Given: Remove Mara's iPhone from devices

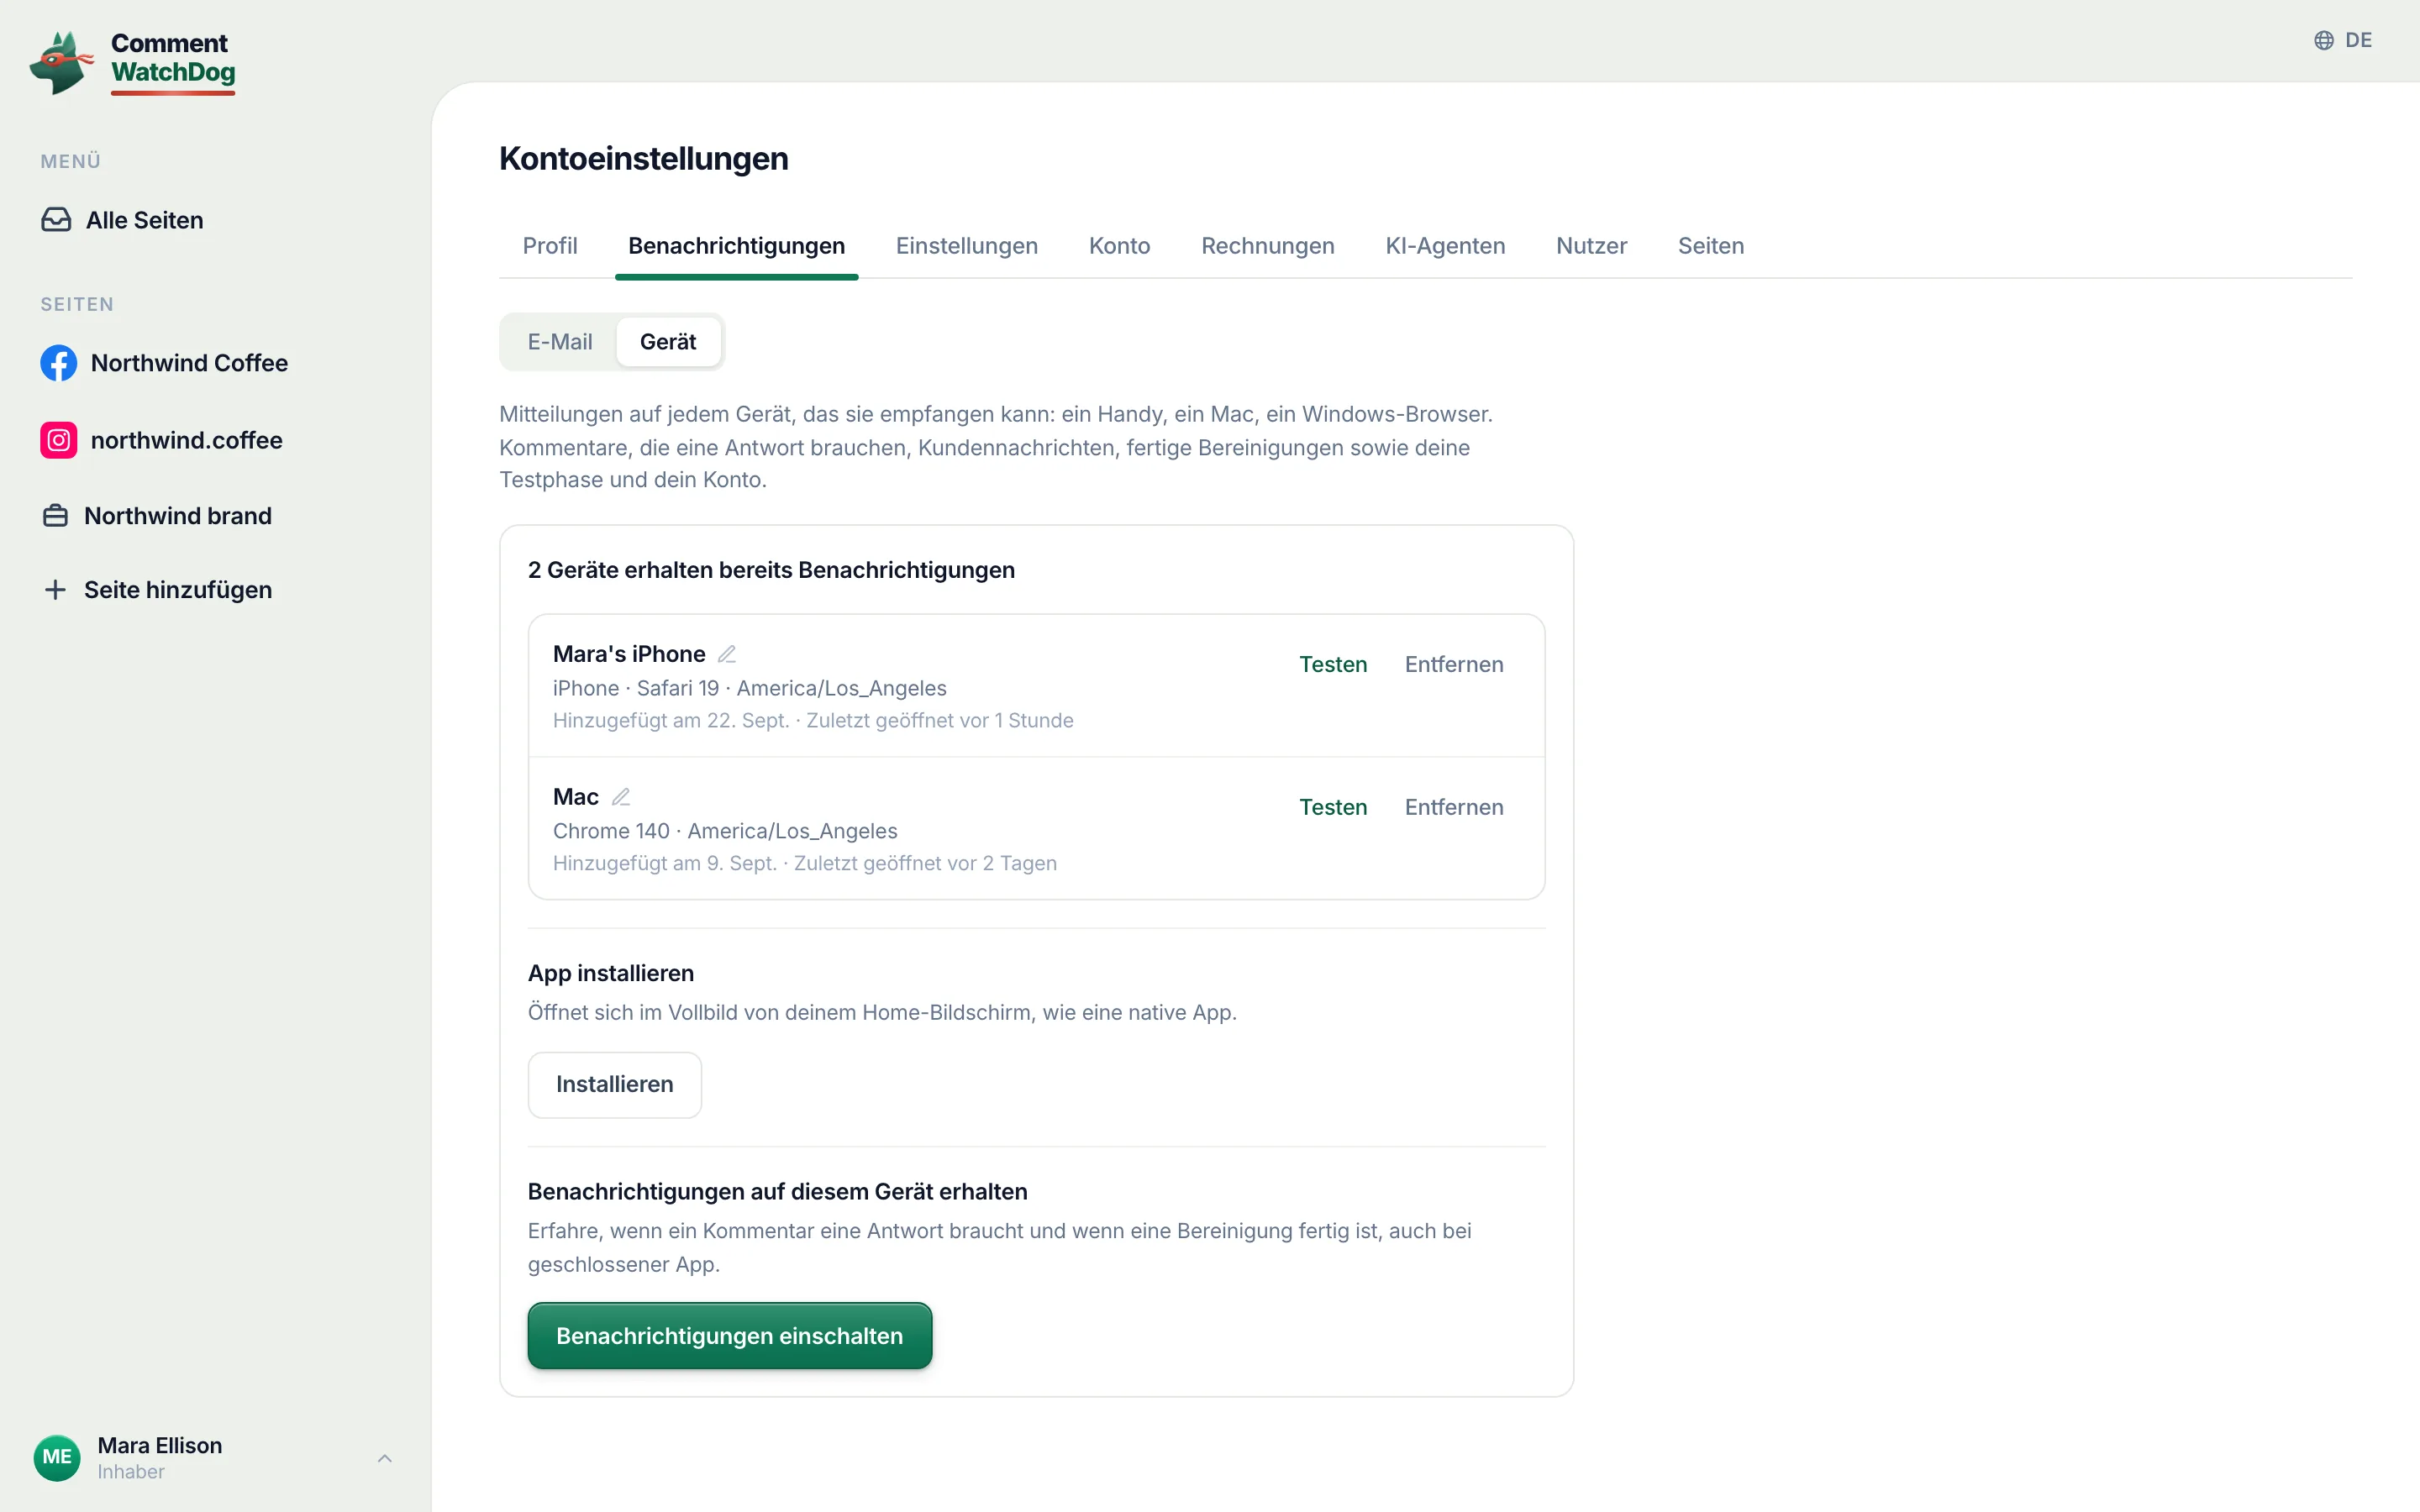Looking at the screenshot, I should (x=1454, y=665).
